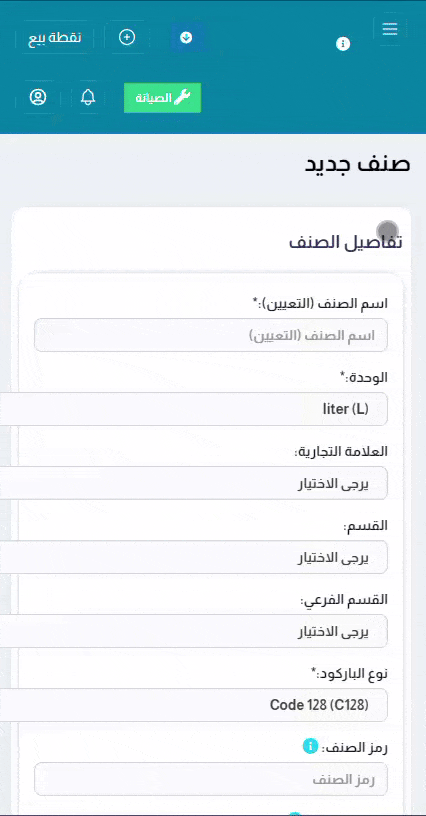Click the blue download arrow icon

point(186,37)
